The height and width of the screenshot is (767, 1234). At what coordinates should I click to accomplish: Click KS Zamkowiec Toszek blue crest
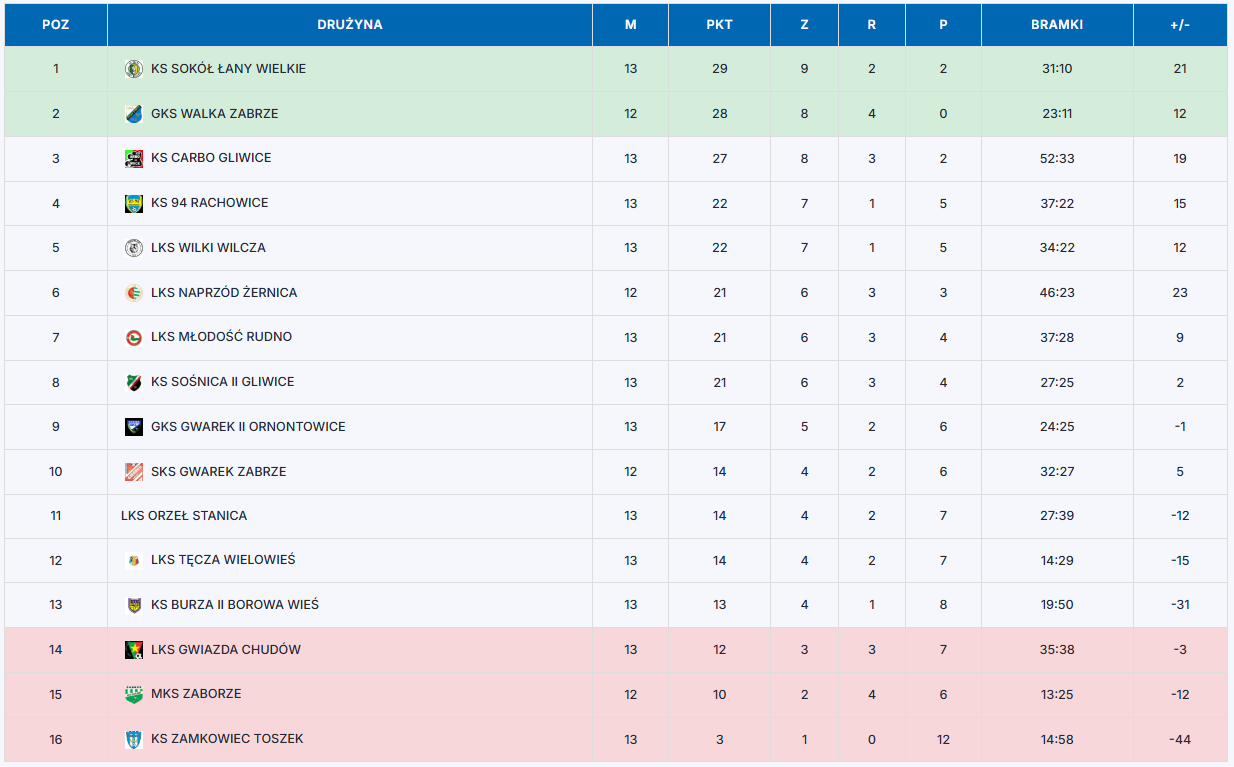[133, 739]
